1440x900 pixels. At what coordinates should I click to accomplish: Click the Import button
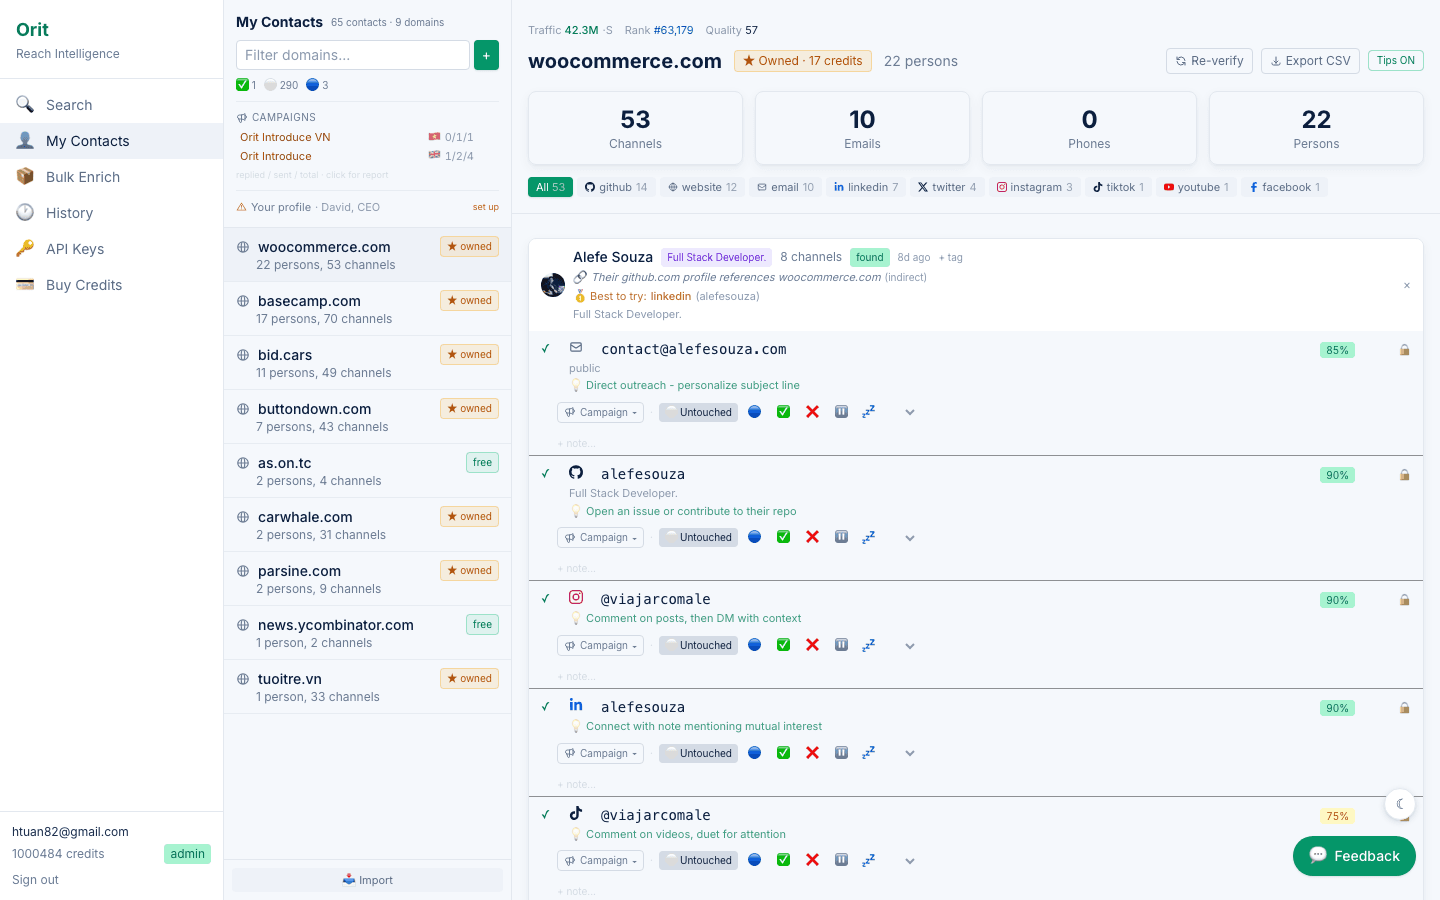tap(367, 880)
